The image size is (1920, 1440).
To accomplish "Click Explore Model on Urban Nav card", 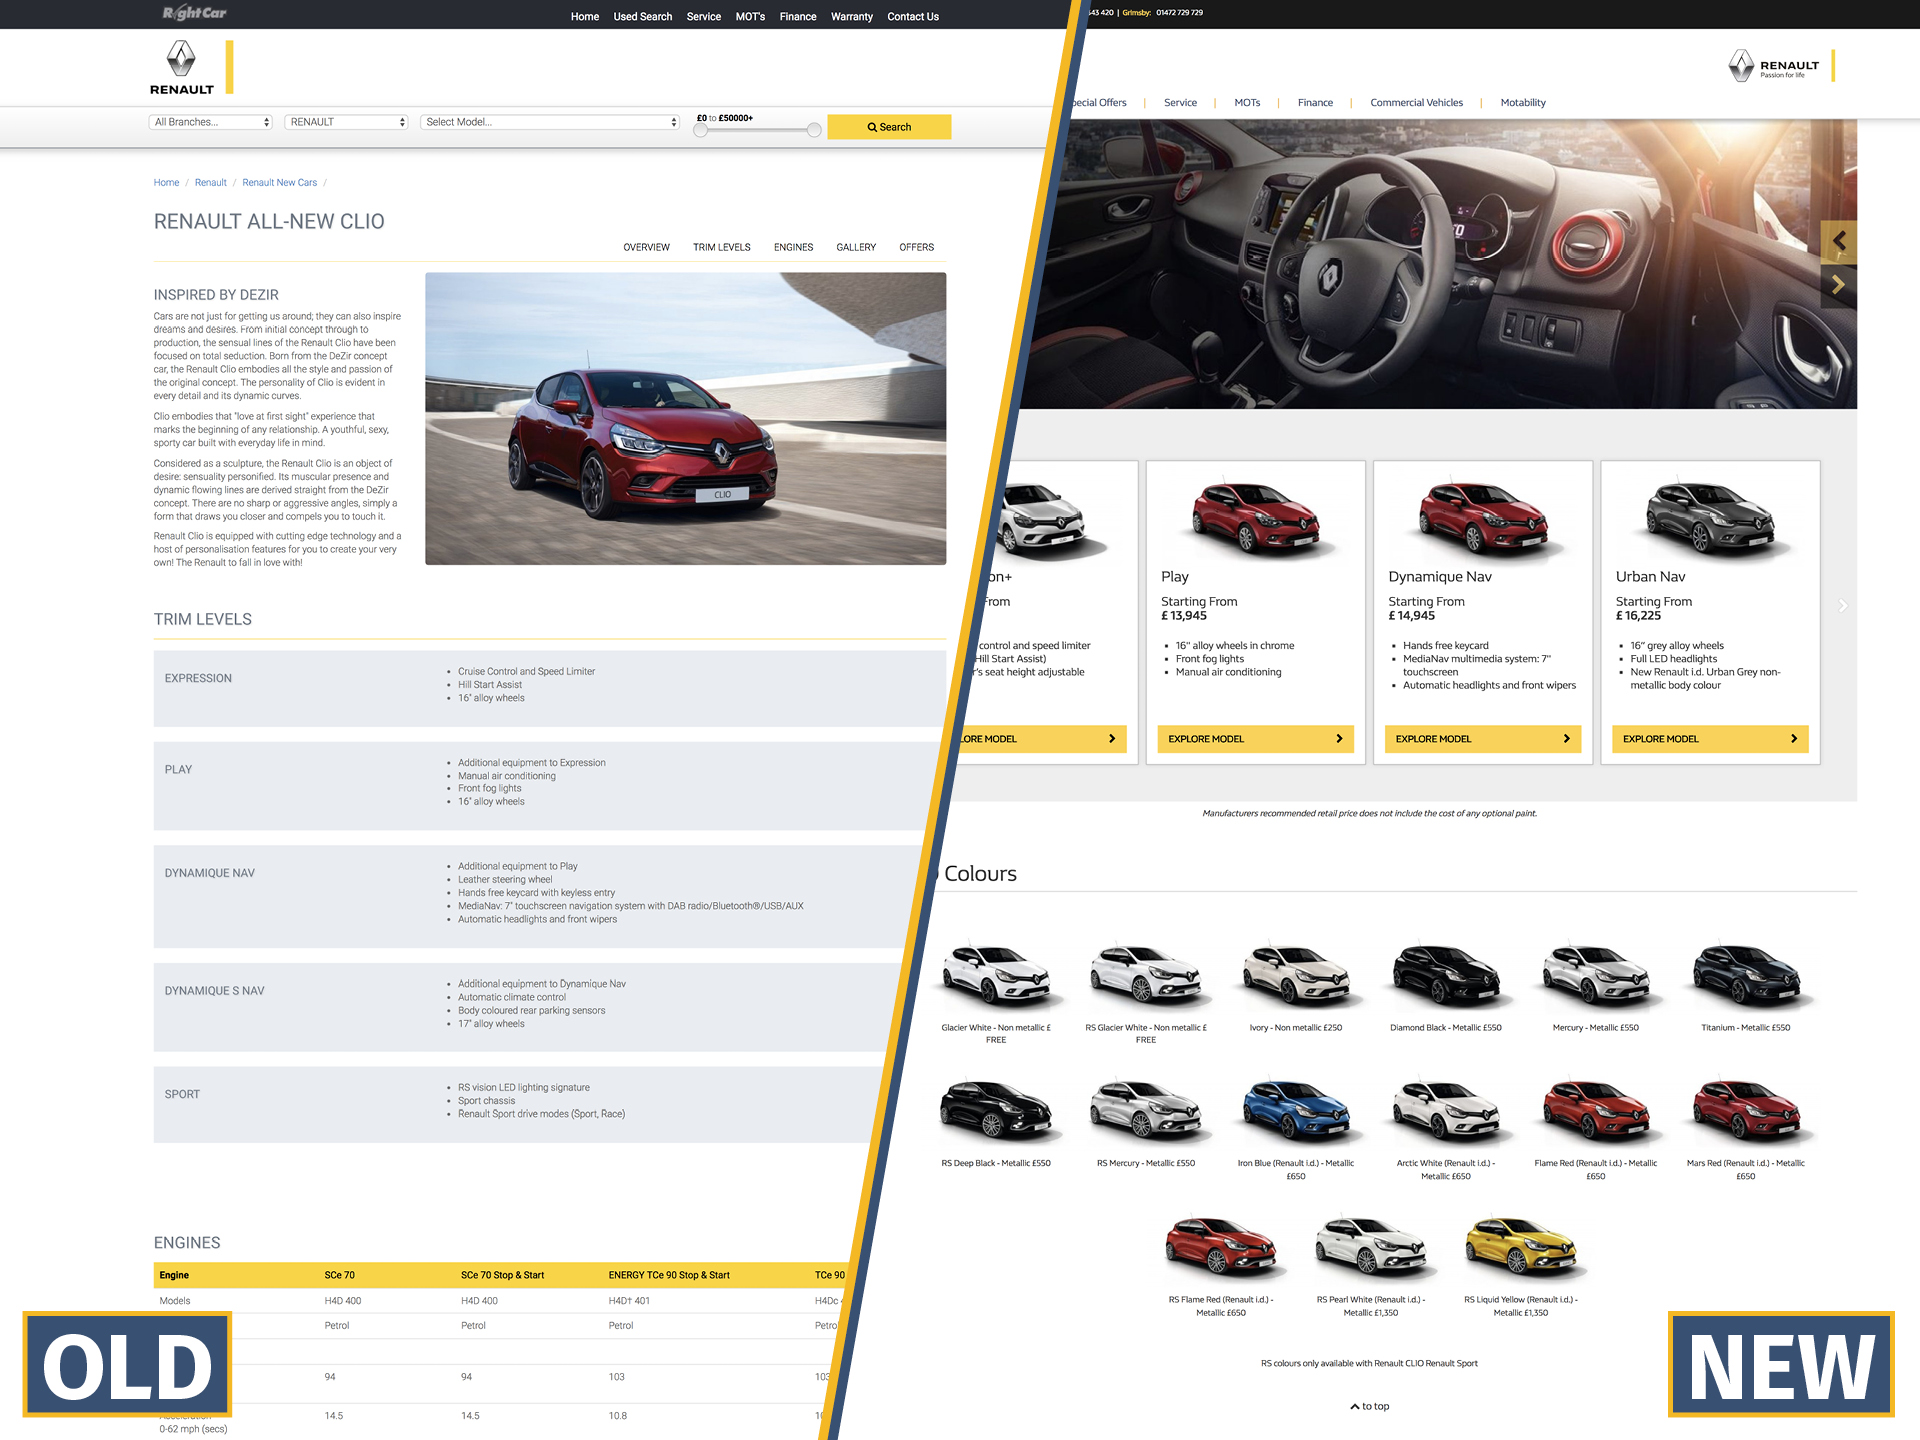I will (x=1710, y=739).
